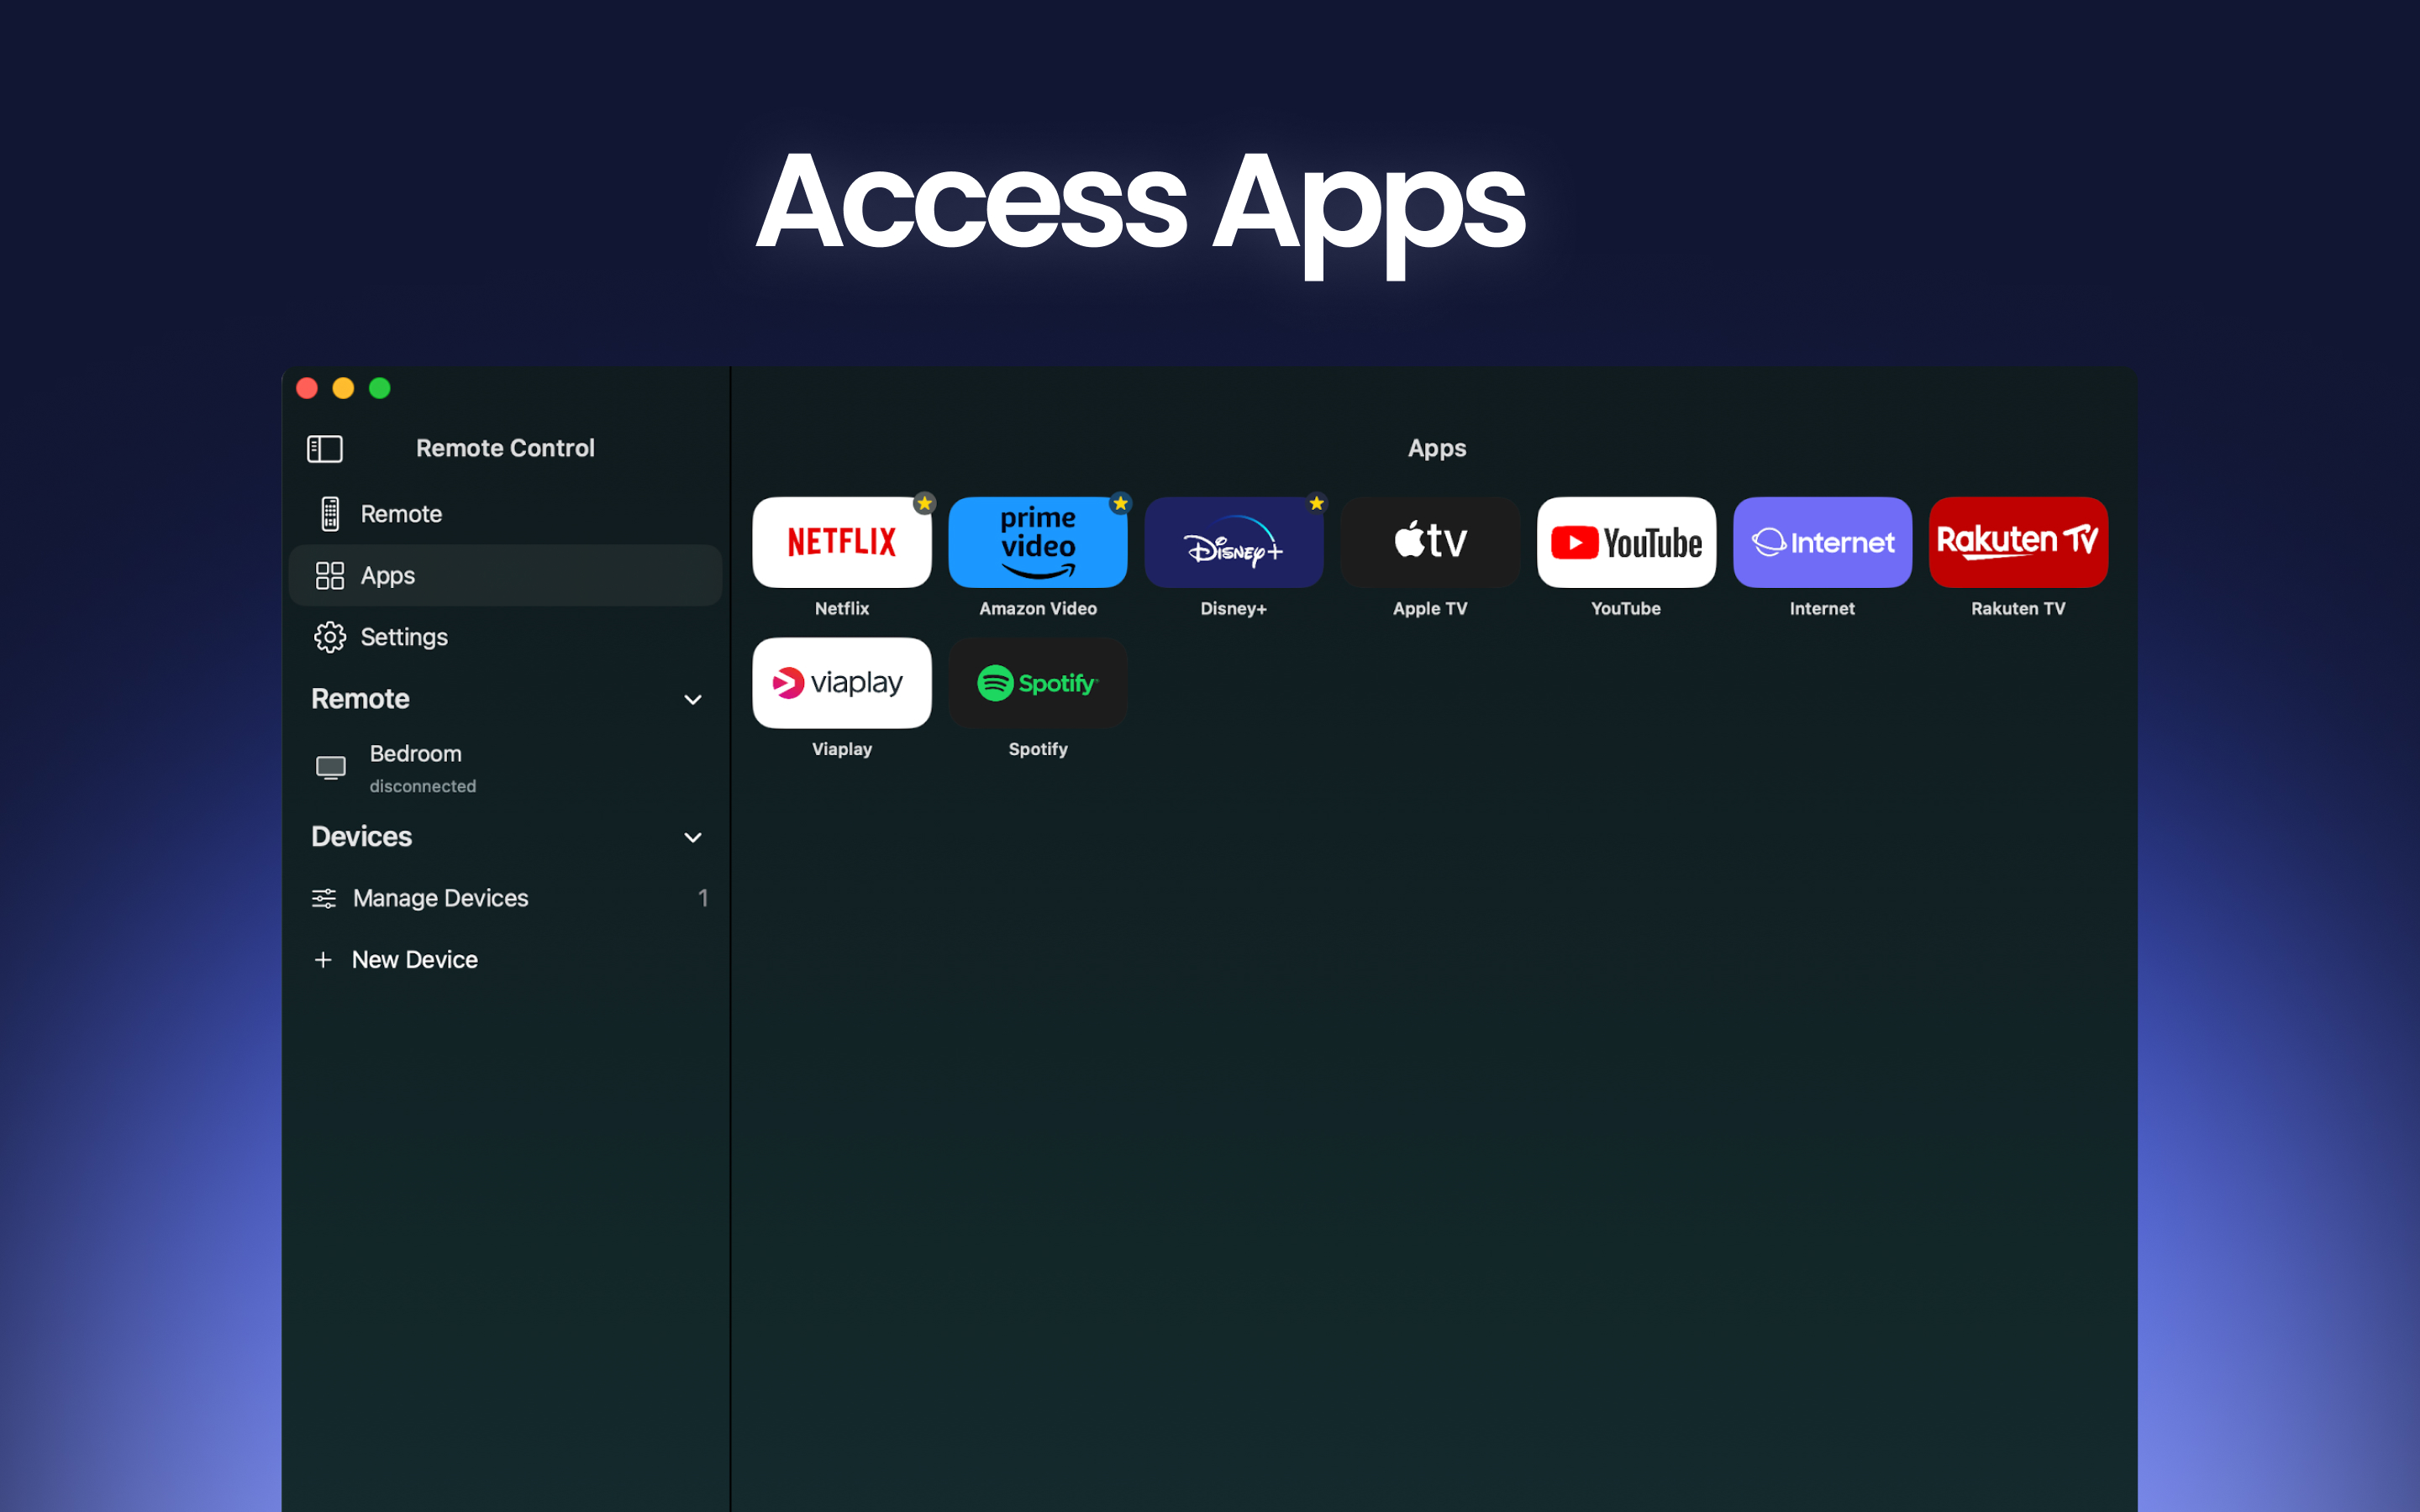This screenshot has width=2420, height=1512.
Task: Open Manage Devices in sidebar
Action: click(505, 898)
